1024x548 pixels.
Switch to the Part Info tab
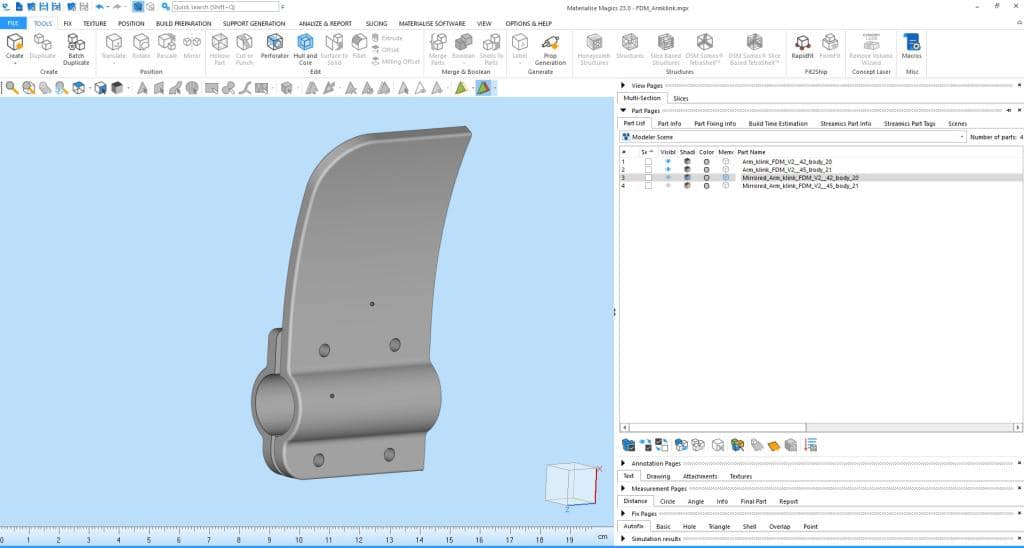coord(669,123)
